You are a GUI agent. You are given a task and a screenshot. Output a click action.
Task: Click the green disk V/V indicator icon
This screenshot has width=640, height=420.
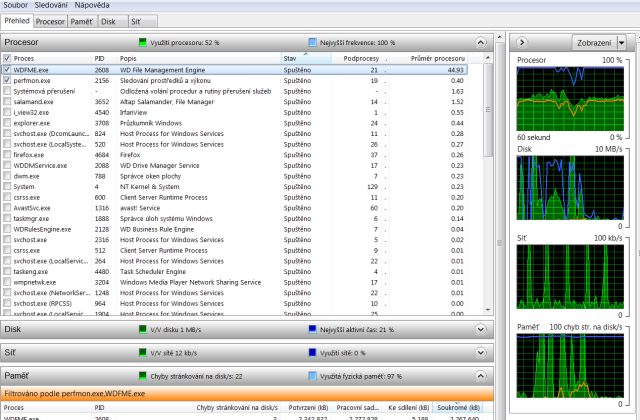[142, 328]
